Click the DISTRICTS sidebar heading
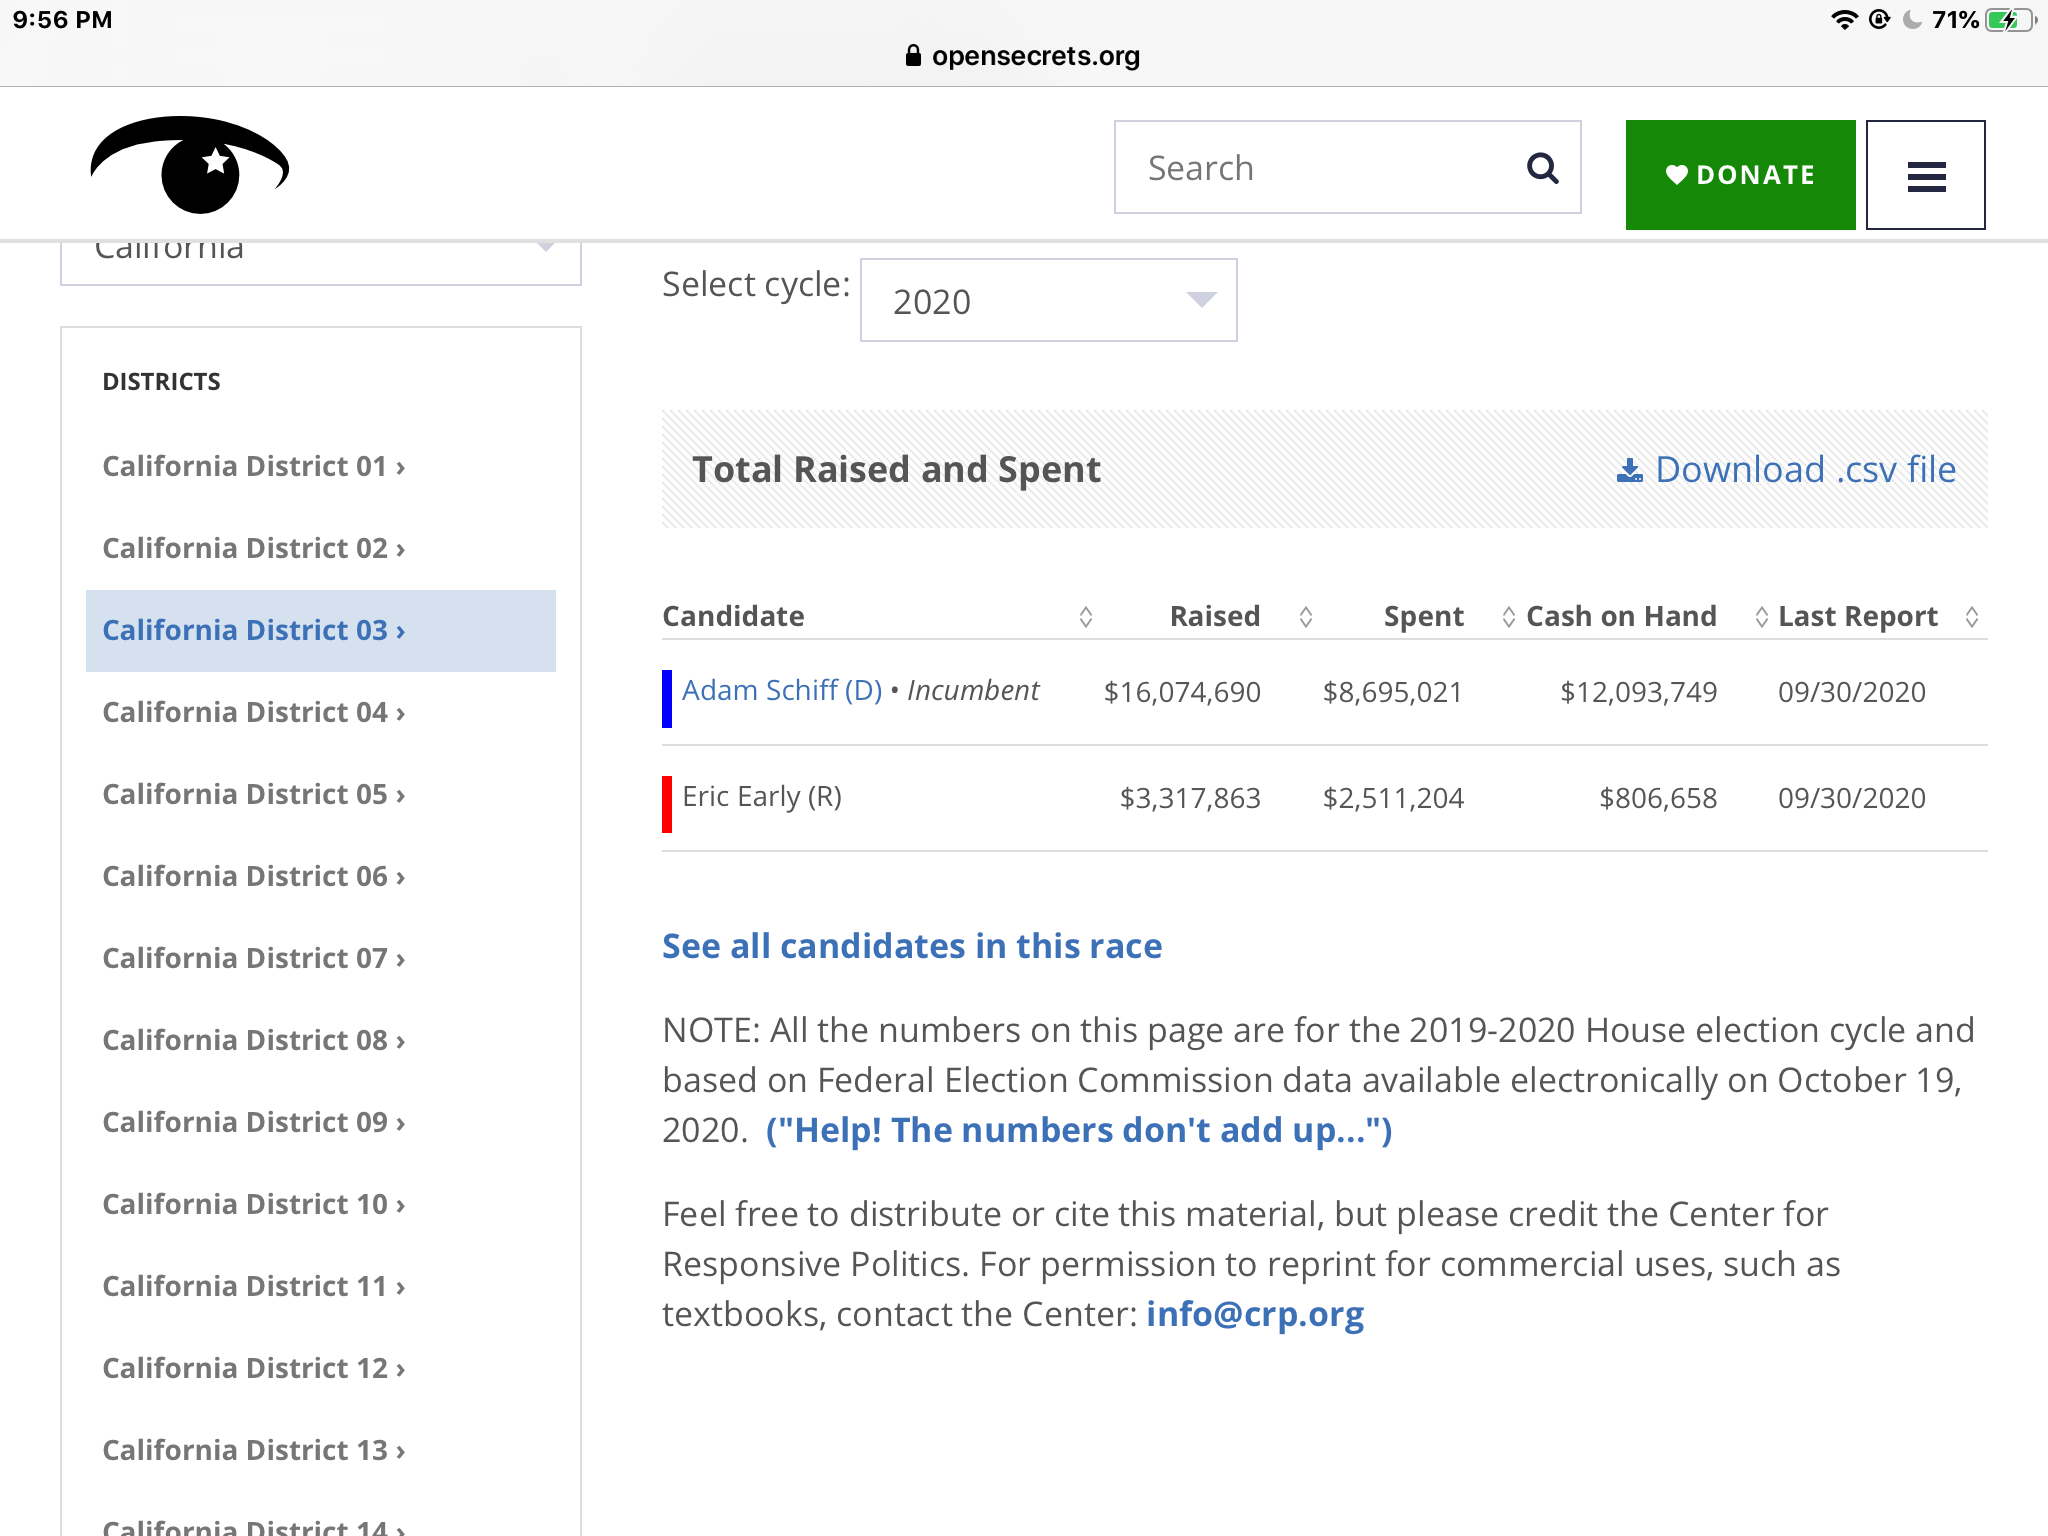The width and height of the screenshot is (2048, 1536). click(161, 382)
